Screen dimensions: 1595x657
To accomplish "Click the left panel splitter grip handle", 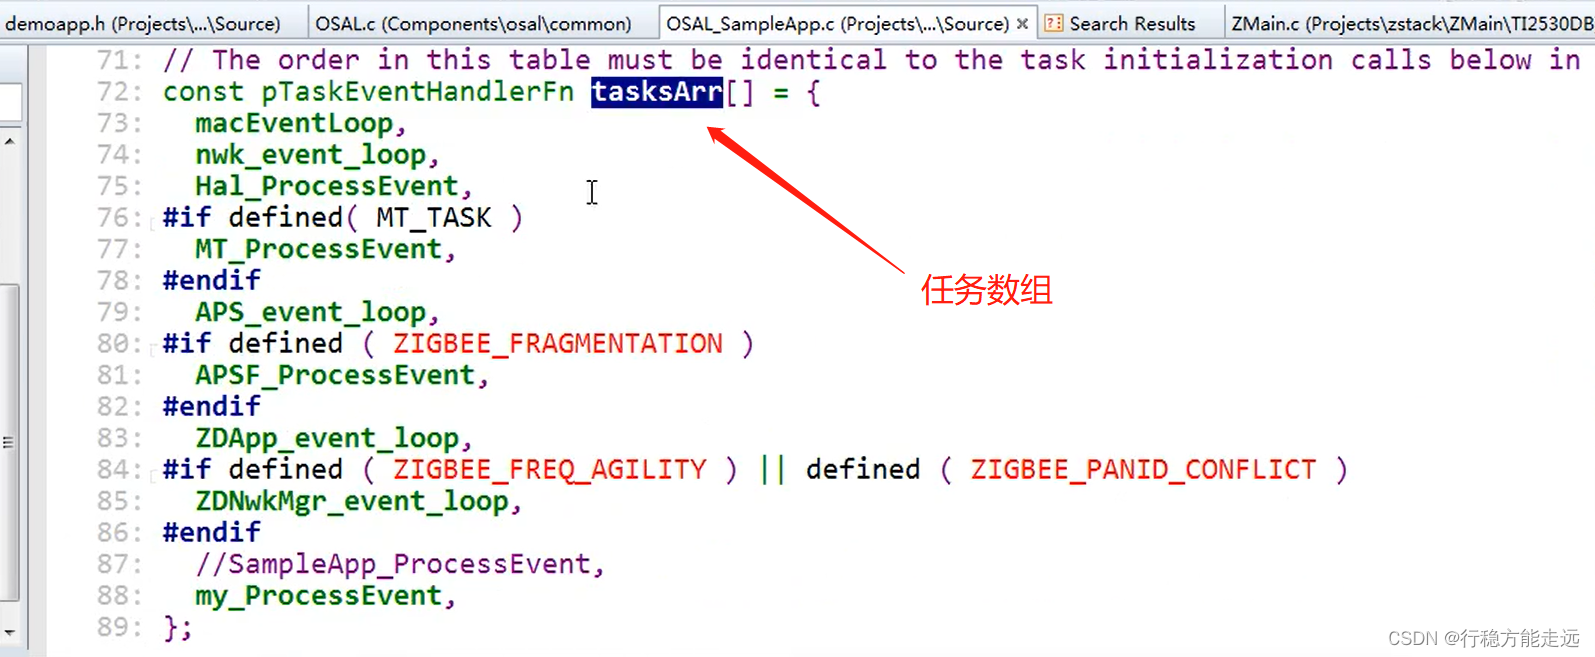I will click(8, 442).
